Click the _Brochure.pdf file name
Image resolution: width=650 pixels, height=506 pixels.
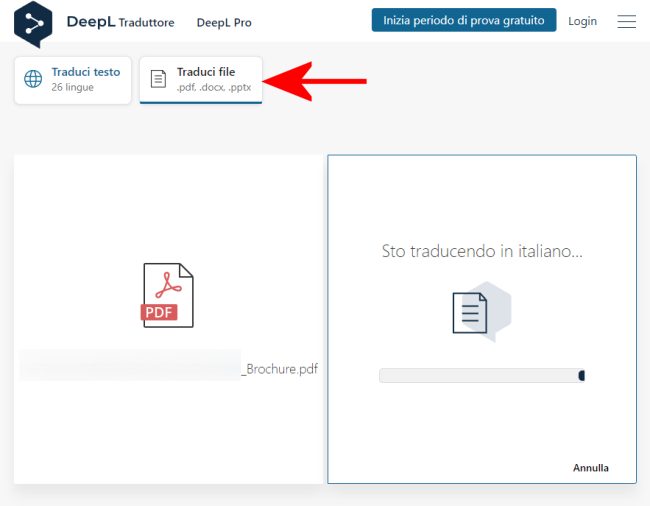click(280, 369)
